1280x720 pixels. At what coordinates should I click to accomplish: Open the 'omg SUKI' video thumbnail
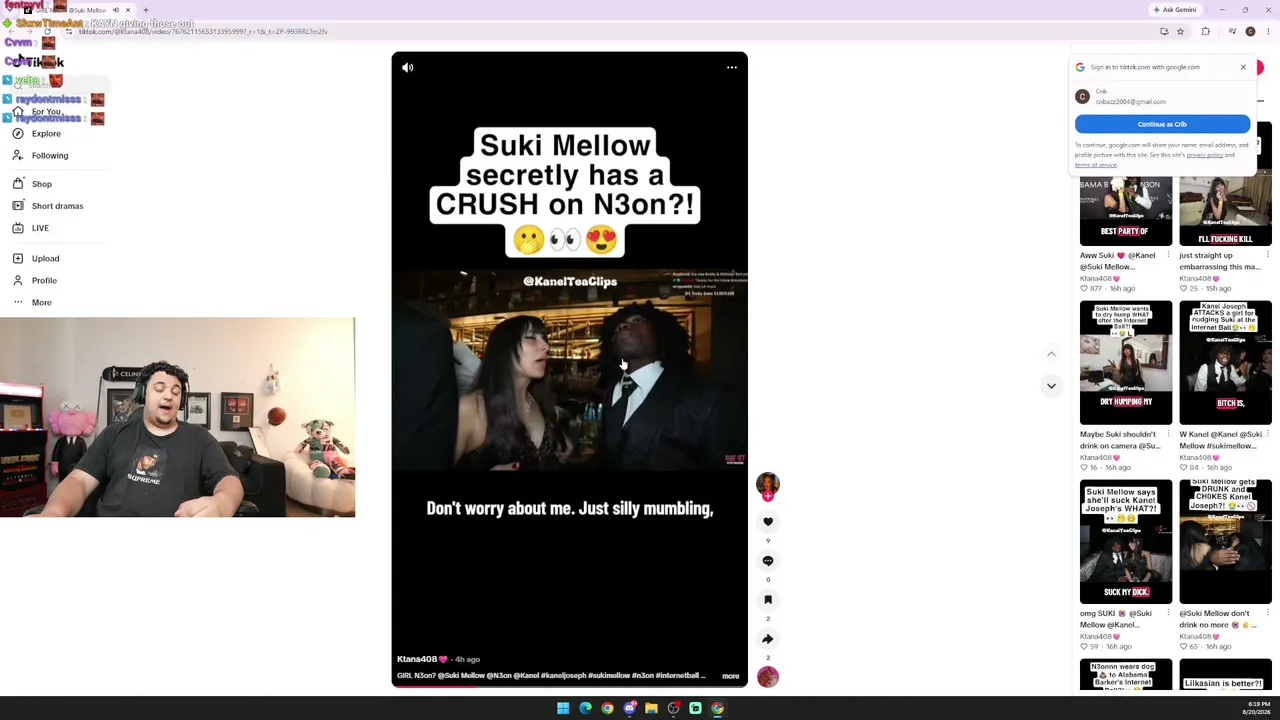[1126, 542]
